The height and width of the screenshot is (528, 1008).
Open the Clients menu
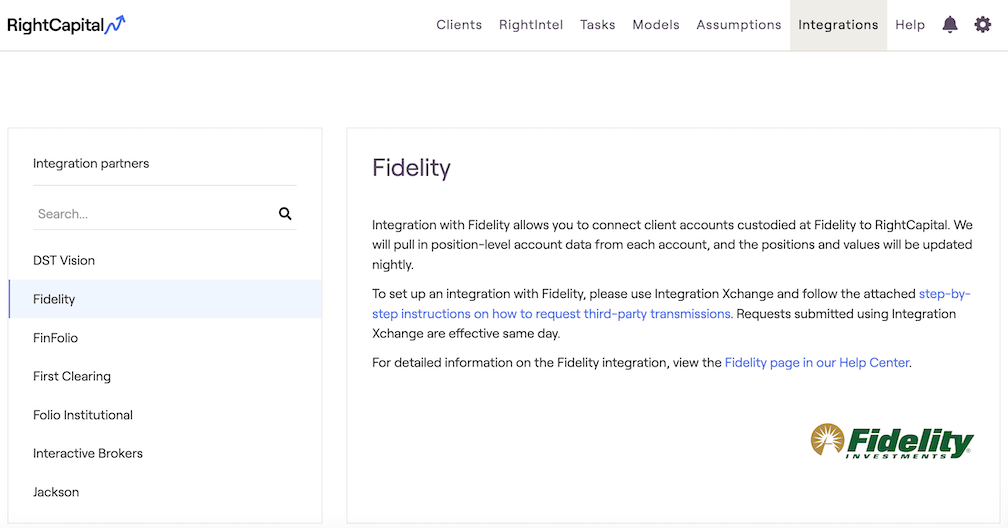pyautogui.click(x=459, y=24)
